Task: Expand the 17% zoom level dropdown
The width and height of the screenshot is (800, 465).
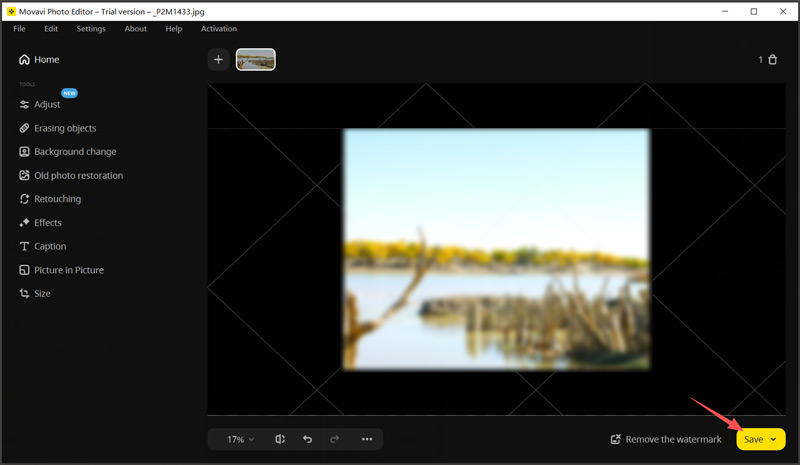Action: (240, 439)
